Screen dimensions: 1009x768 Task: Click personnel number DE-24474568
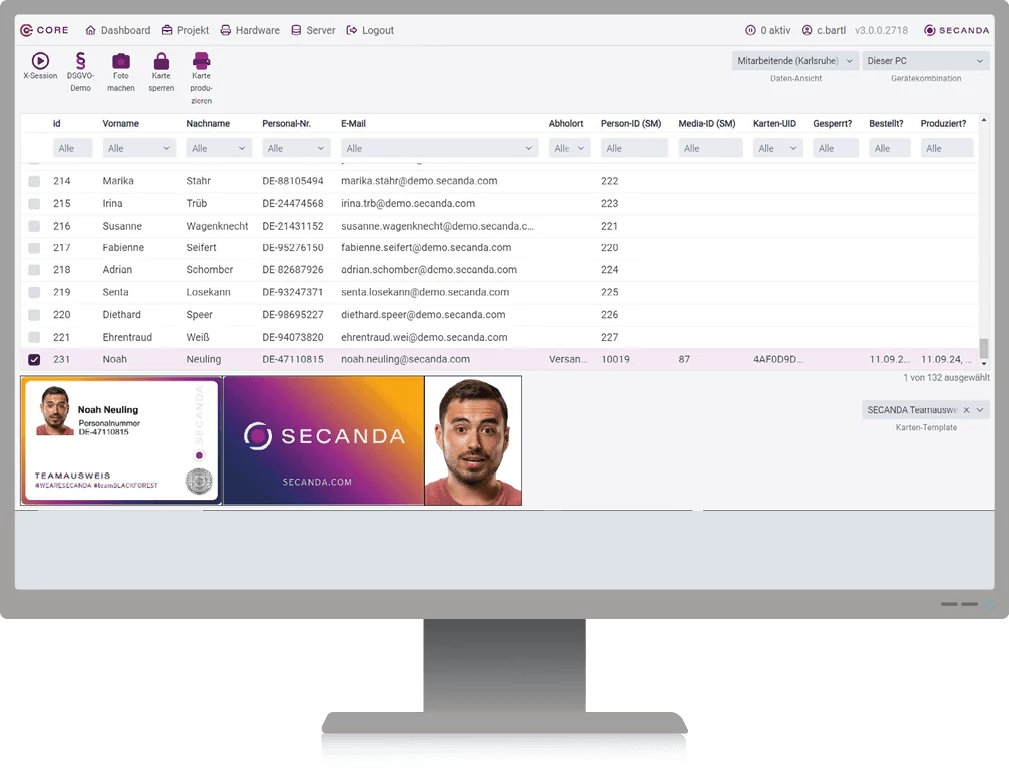pos(293,203)
